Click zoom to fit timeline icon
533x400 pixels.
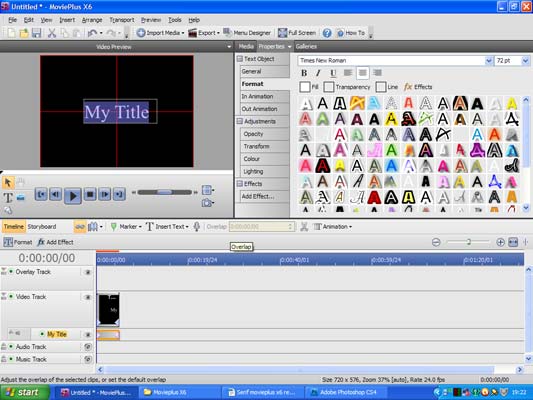click(513, 242)
